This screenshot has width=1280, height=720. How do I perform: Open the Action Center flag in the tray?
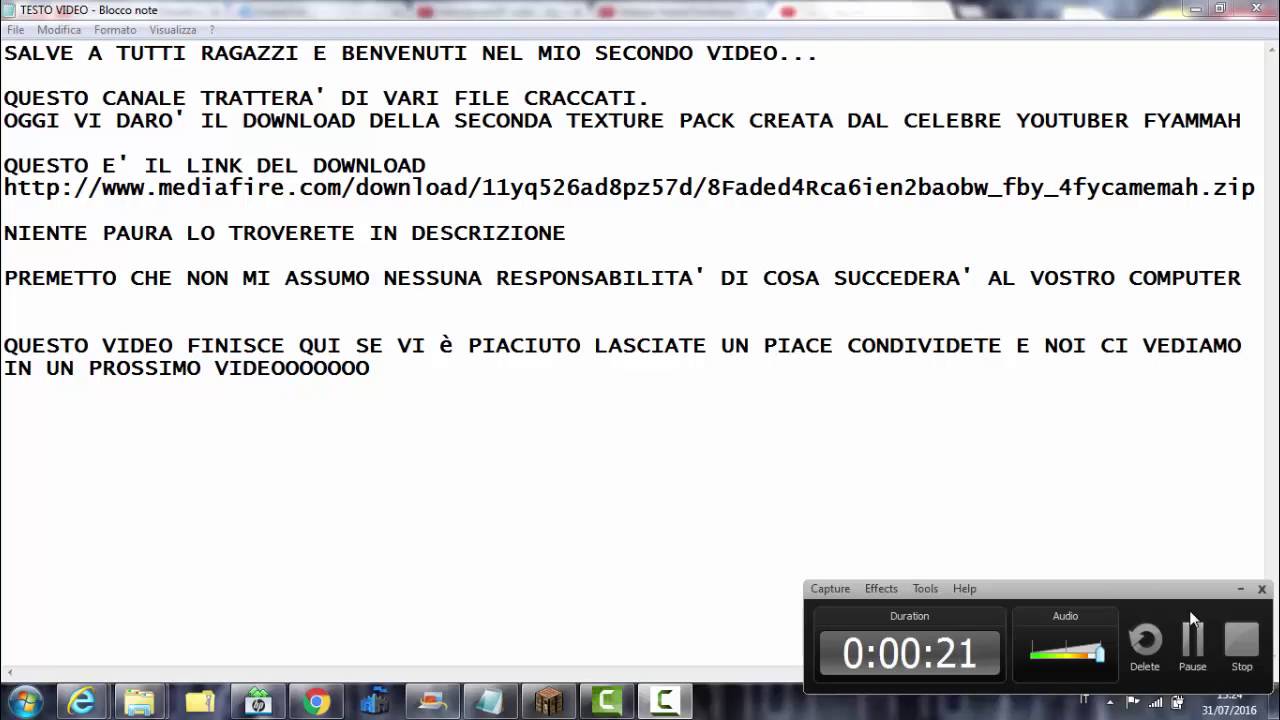click(1132, 702)
